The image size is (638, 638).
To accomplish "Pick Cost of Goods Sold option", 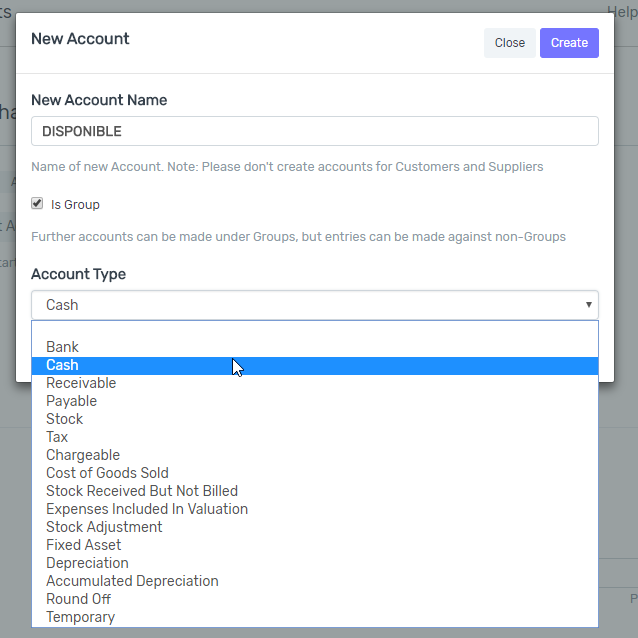I will click(x=315, y=473).
